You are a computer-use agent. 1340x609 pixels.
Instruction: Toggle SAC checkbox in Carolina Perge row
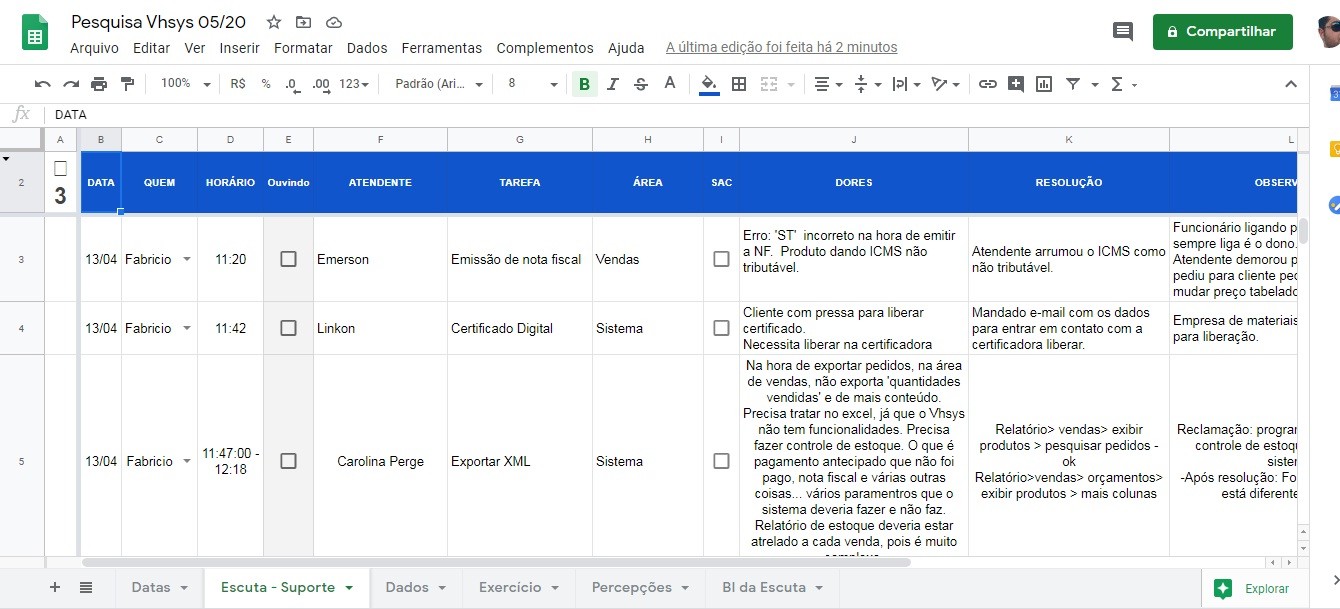(721, 461)
